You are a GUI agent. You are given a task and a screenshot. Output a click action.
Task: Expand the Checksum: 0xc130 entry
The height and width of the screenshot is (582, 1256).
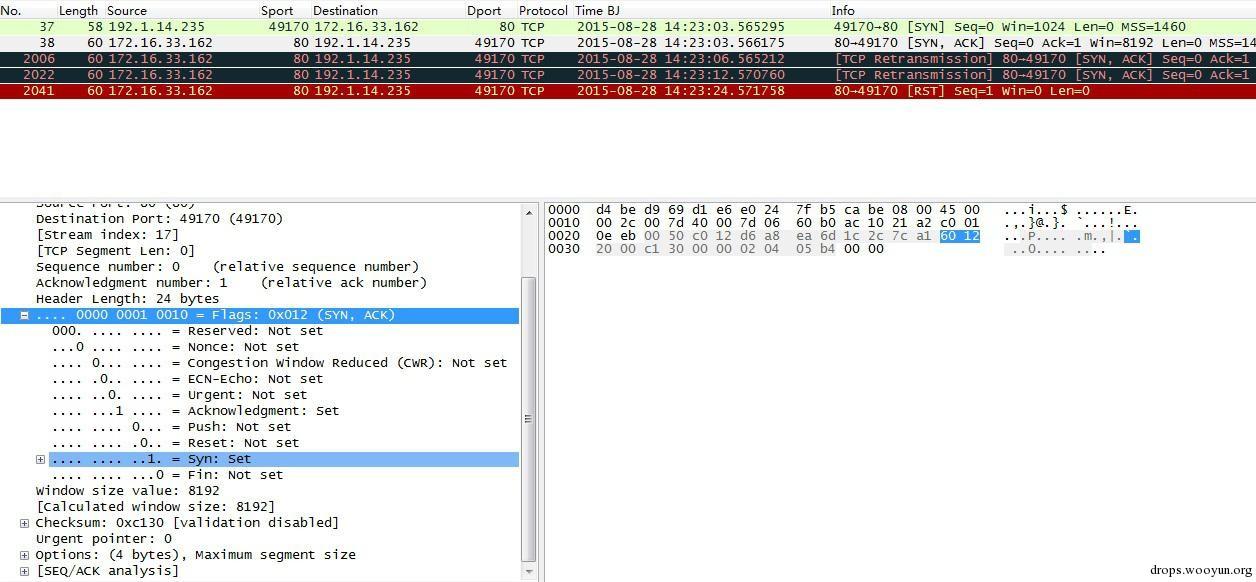24,523
